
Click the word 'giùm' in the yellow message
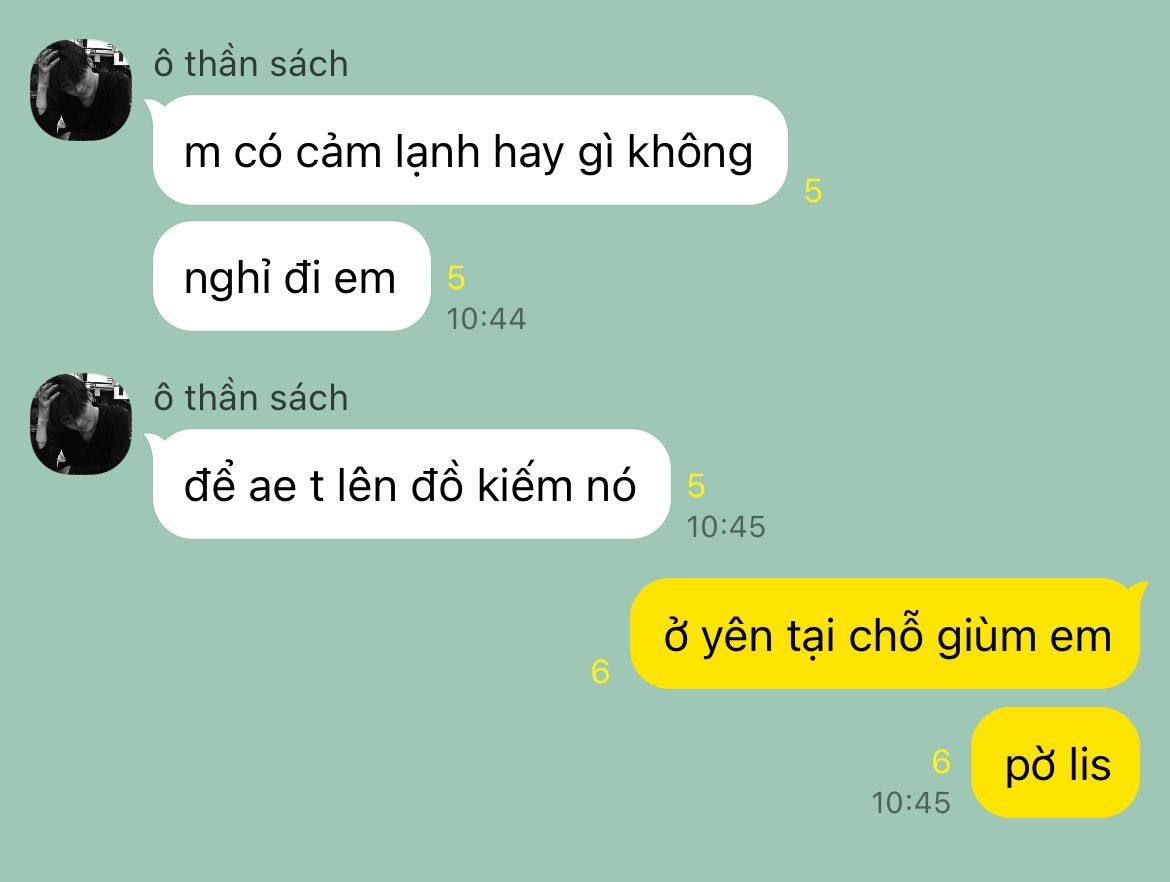tap(986, 637)
